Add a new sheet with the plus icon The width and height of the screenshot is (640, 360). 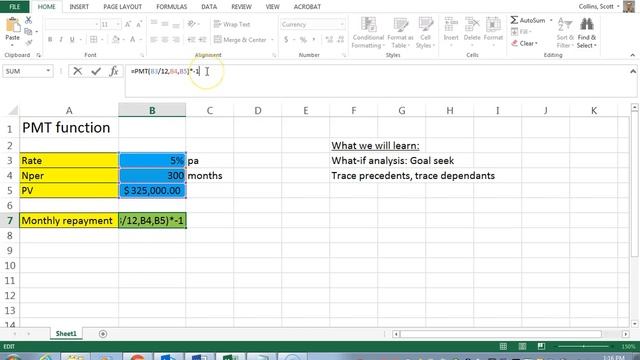coord(103,334)
